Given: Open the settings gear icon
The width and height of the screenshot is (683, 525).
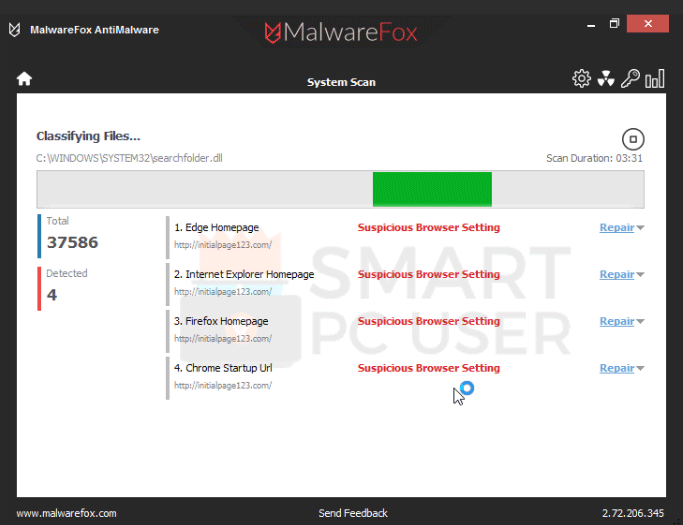Looking at the screenshot, I should point(582,79).
